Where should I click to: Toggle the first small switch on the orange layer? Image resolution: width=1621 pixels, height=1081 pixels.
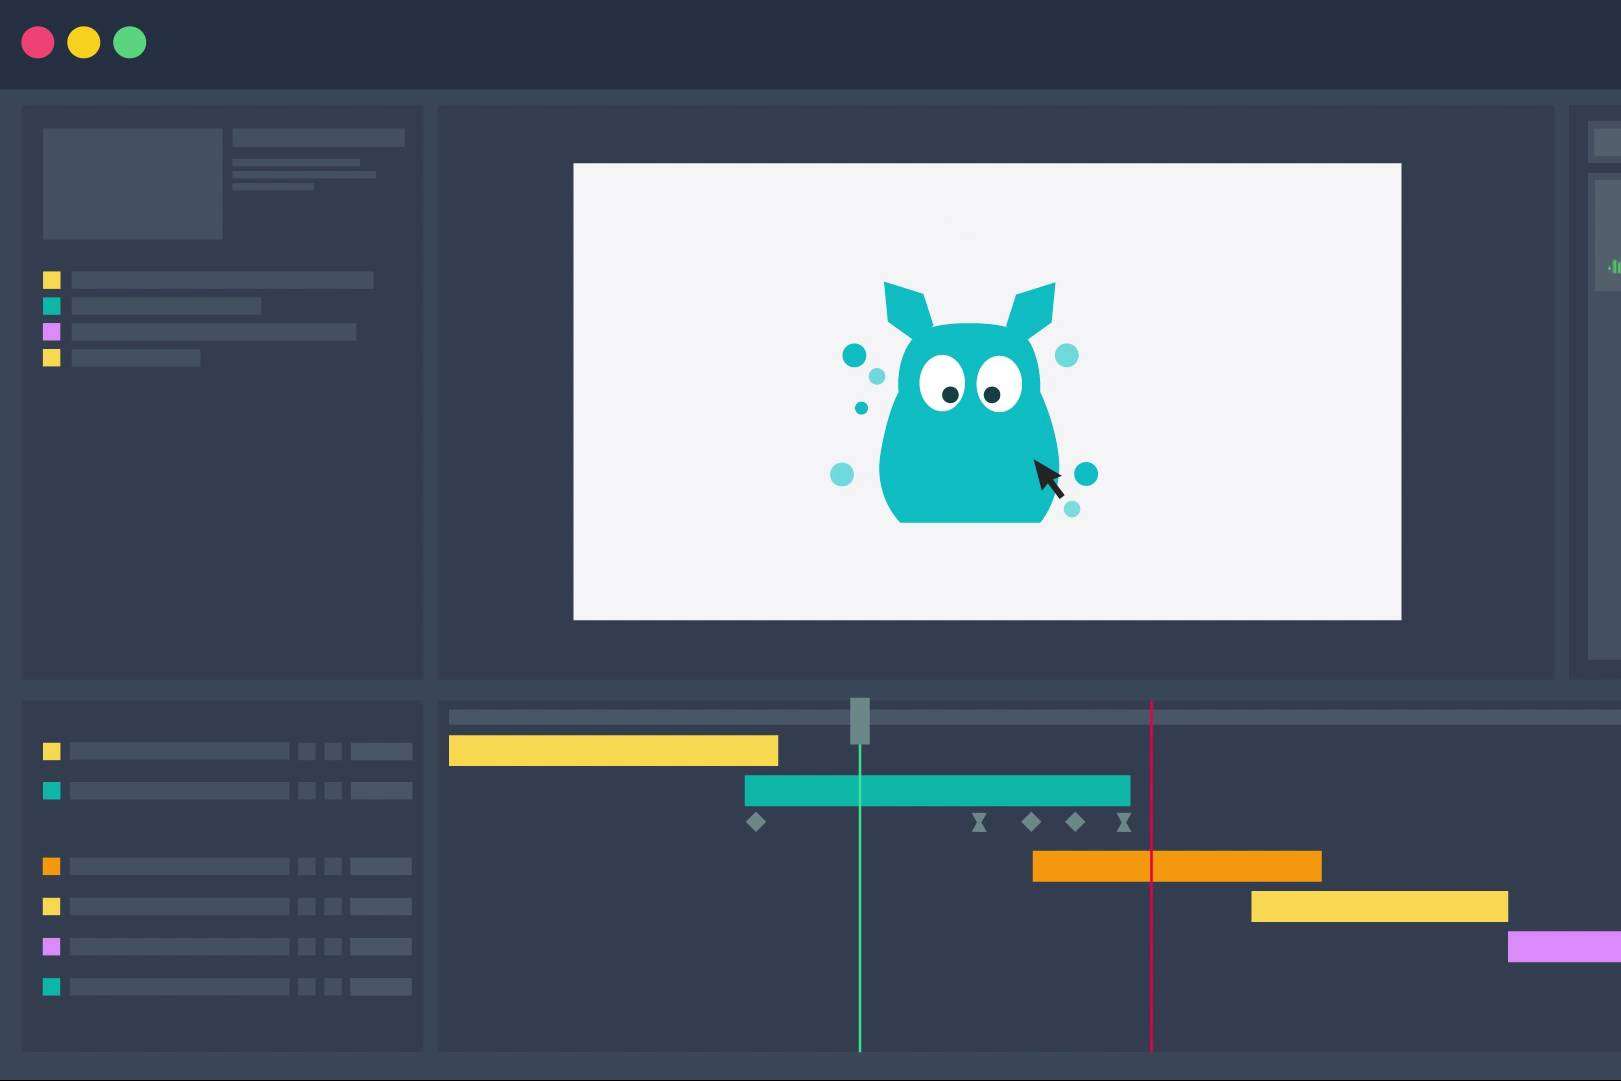307,867
